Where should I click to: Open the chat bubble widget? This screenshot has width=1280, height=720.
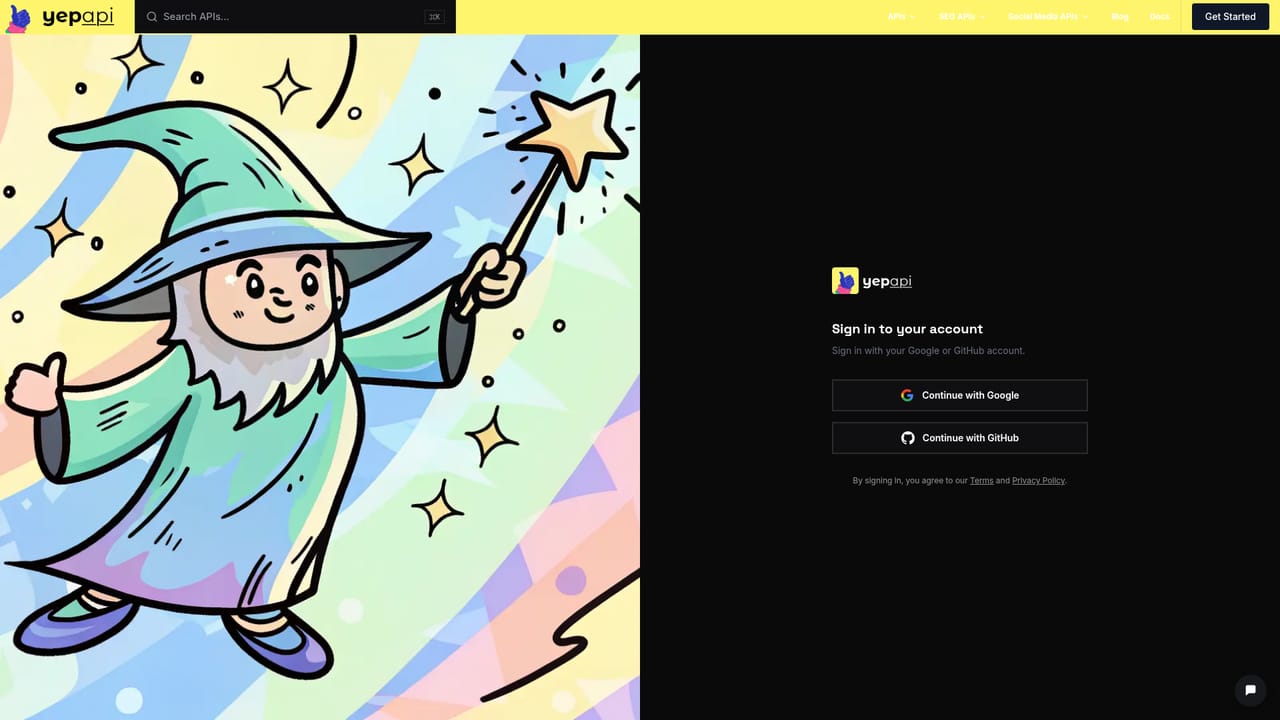click(x=1250, y=690)
